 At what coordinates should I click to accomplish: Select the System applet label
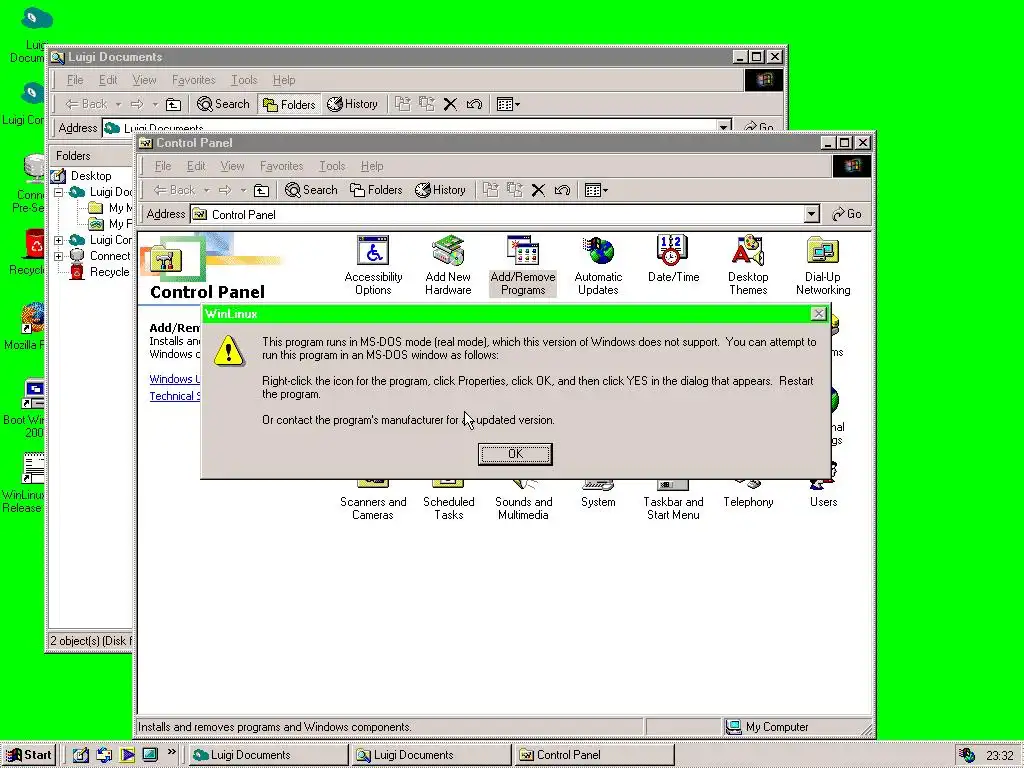click(x=598, y=502)
